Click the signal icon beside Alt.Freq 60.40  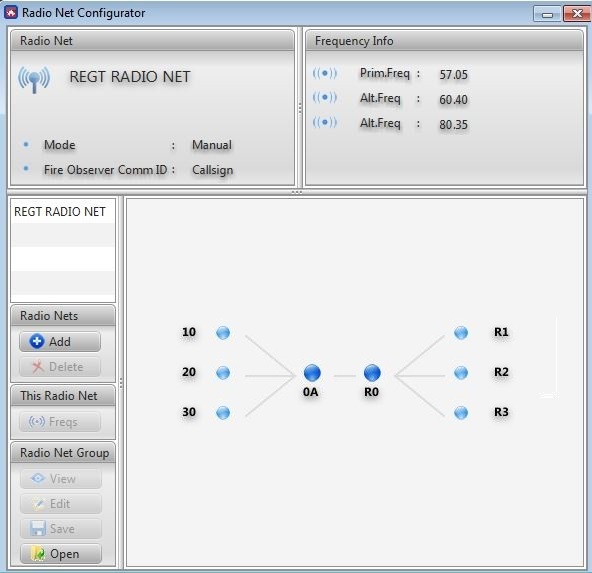325,98
